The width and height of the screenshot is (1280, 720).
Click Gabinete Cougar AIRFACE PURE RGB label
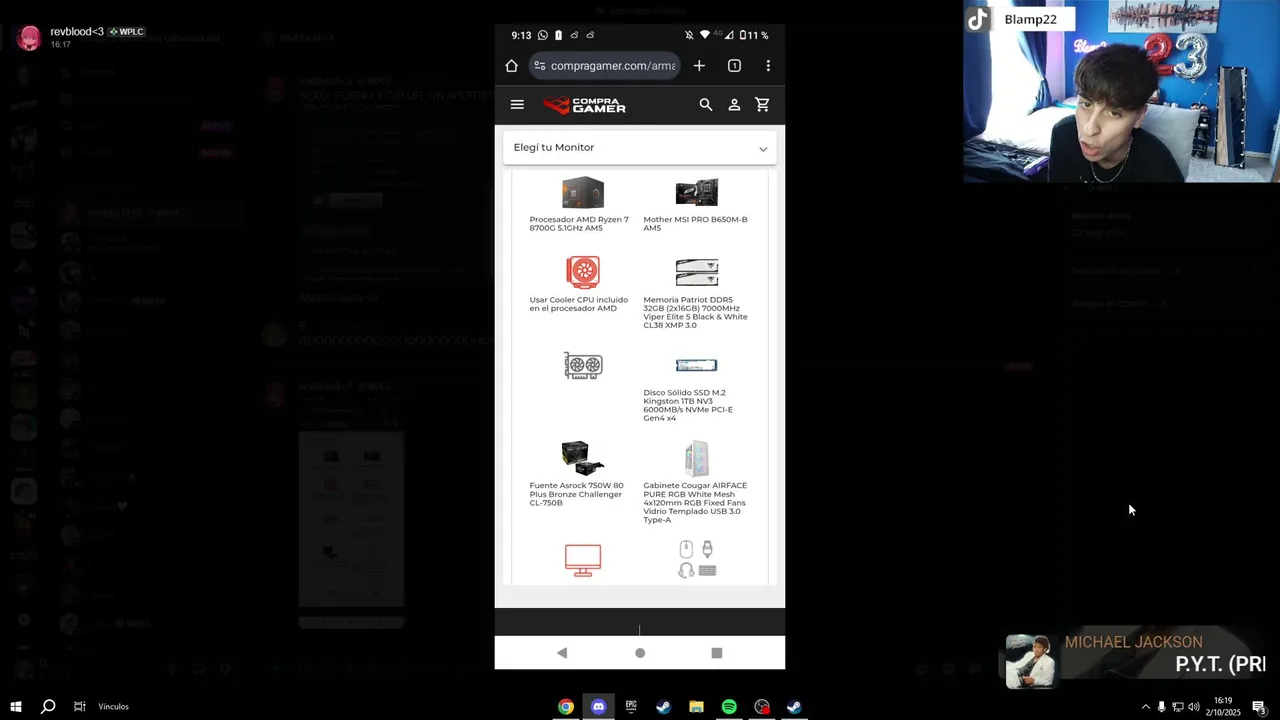[x=695, y=502]
